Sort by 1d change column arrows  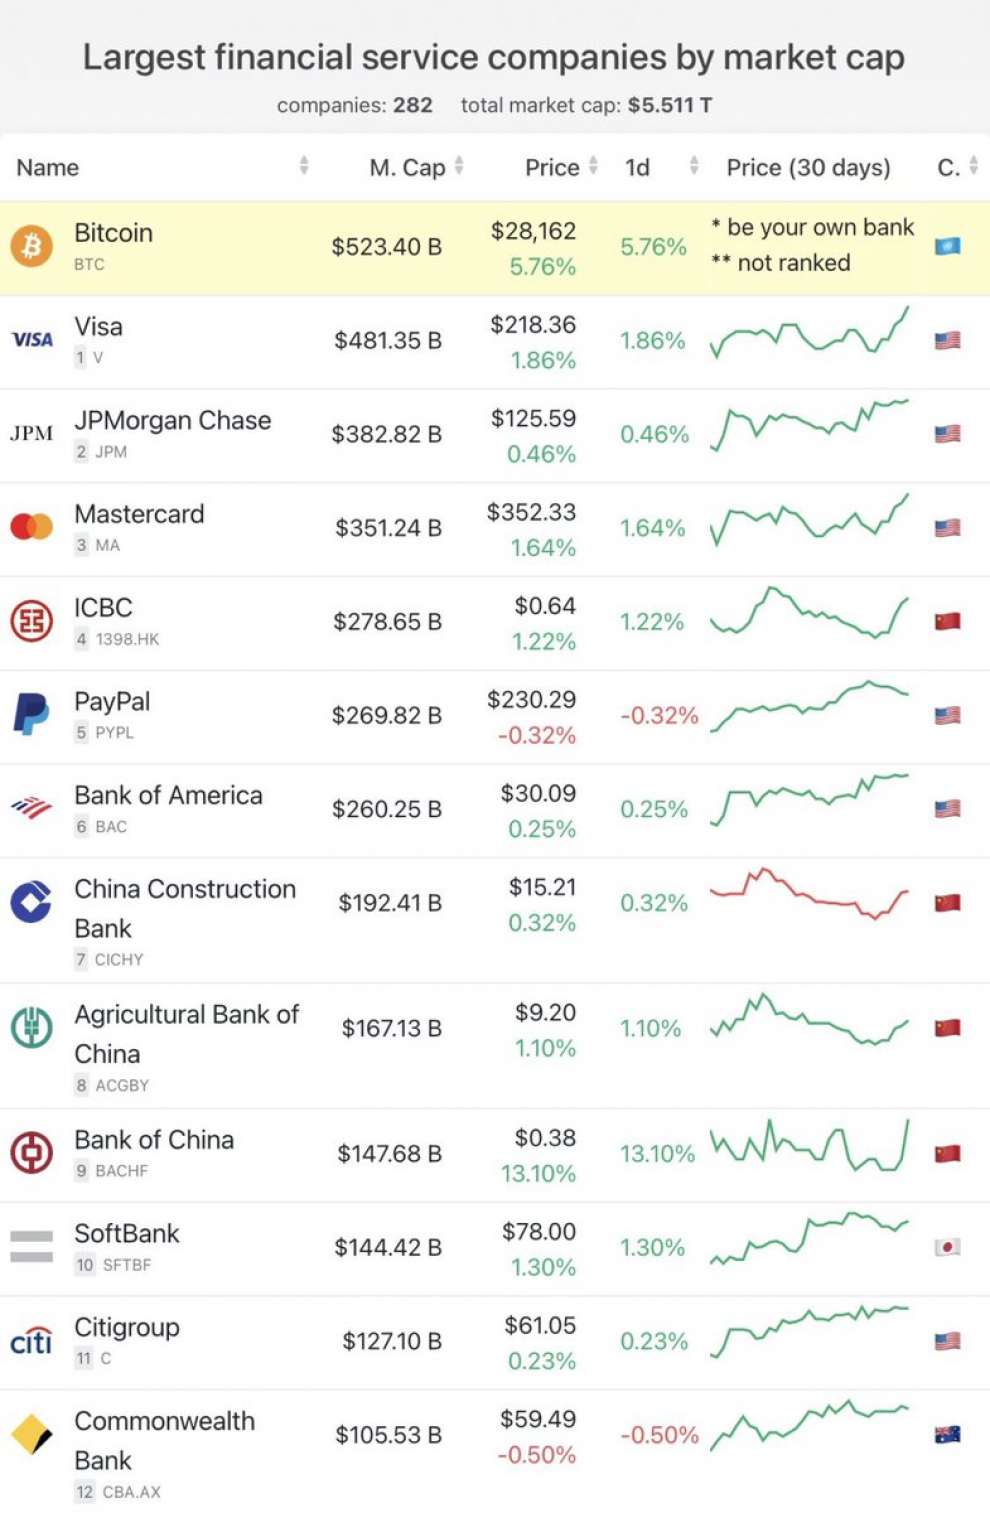(x=694, y=166)
